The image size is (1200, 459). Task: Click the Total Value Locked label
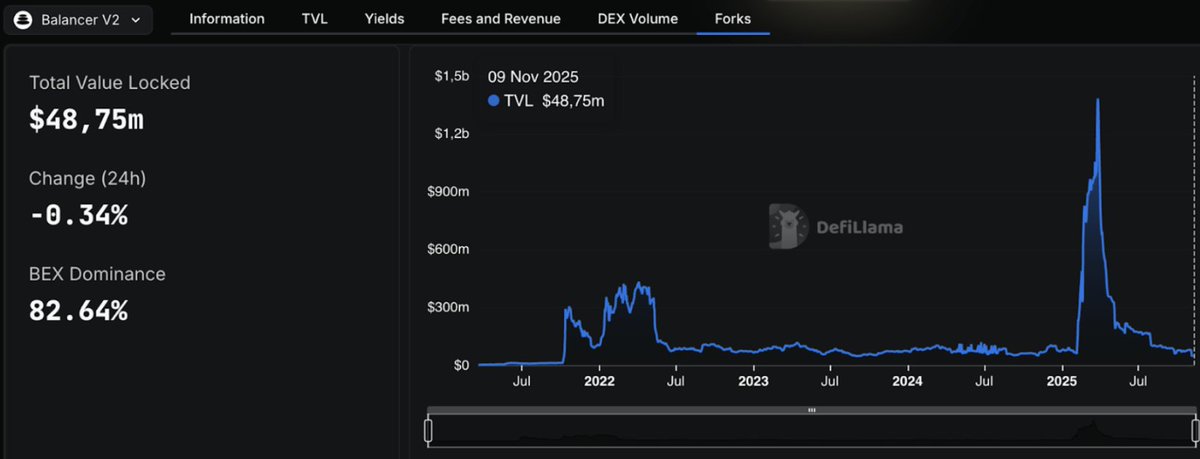tap(109, 83)
